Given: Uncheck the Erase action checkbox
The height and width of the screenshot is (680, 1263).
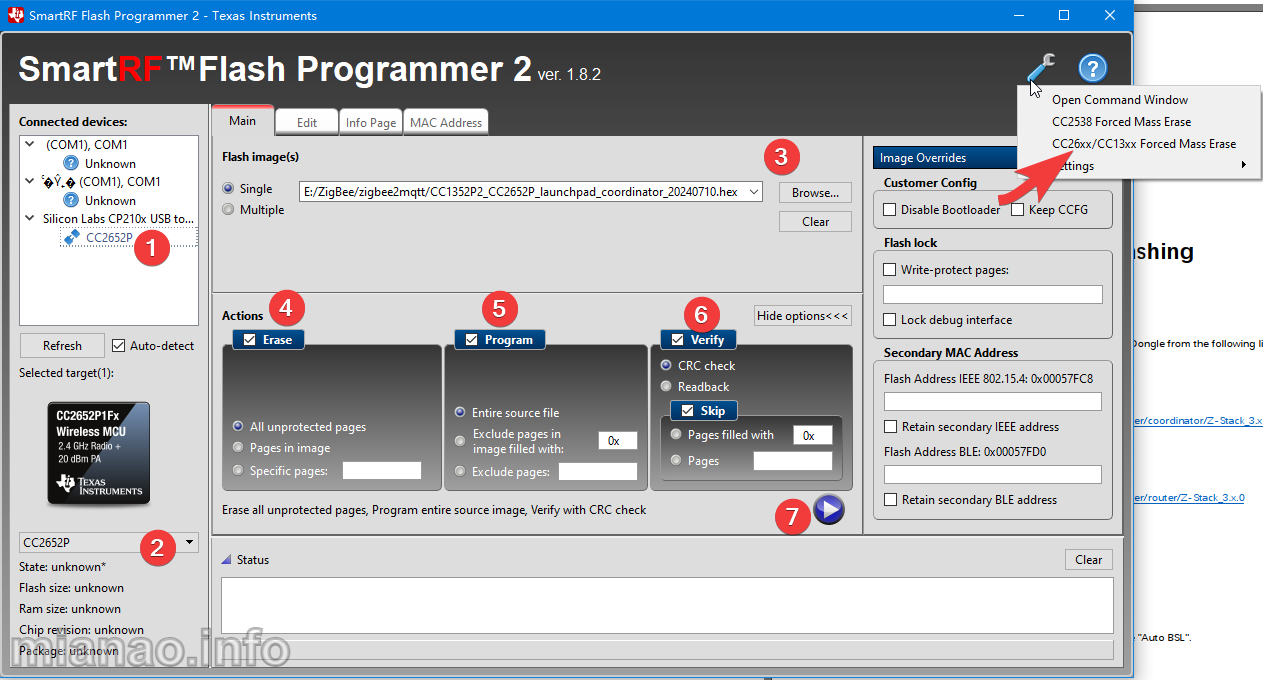Looking at the screenshot, I should tap(249, 339).
